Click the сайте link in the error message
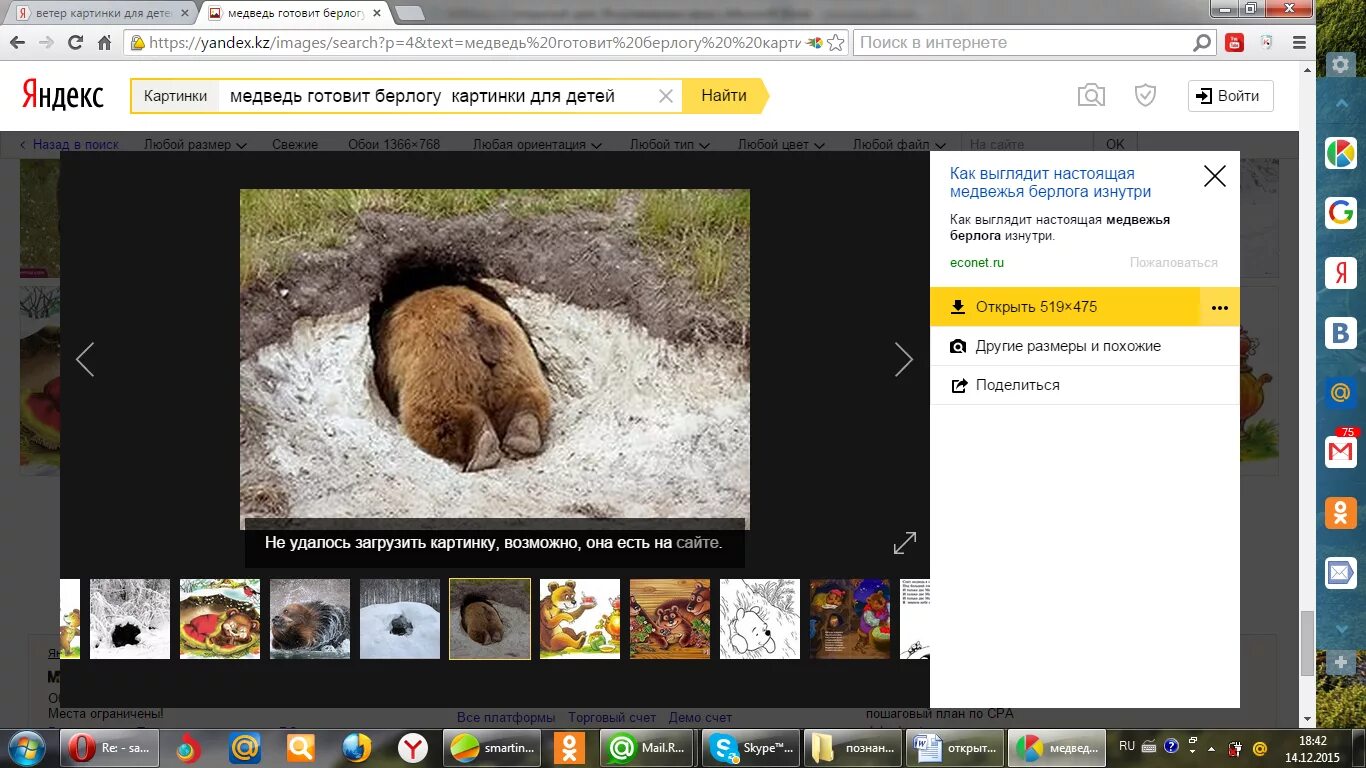The width and height of the screenshot is (1366, 768). pyautogui.click(x=697, y=543)
